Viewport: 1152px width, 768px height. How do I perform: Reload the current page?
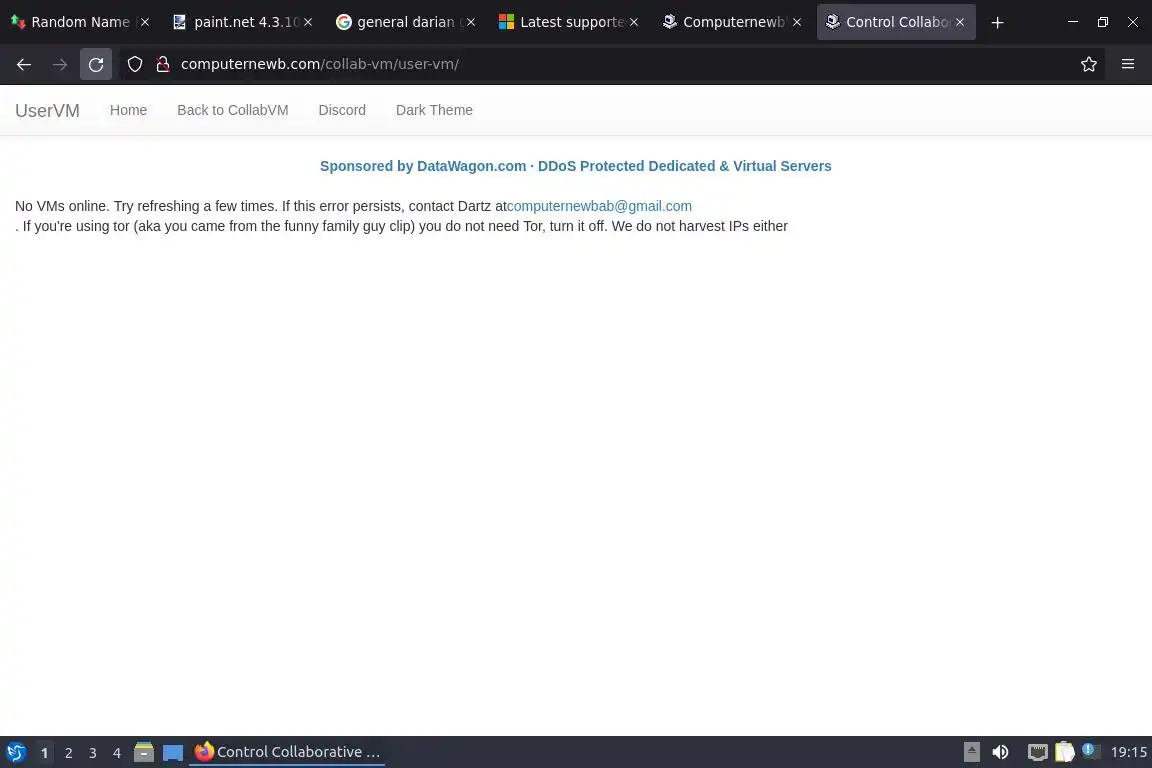click(96, 65)
